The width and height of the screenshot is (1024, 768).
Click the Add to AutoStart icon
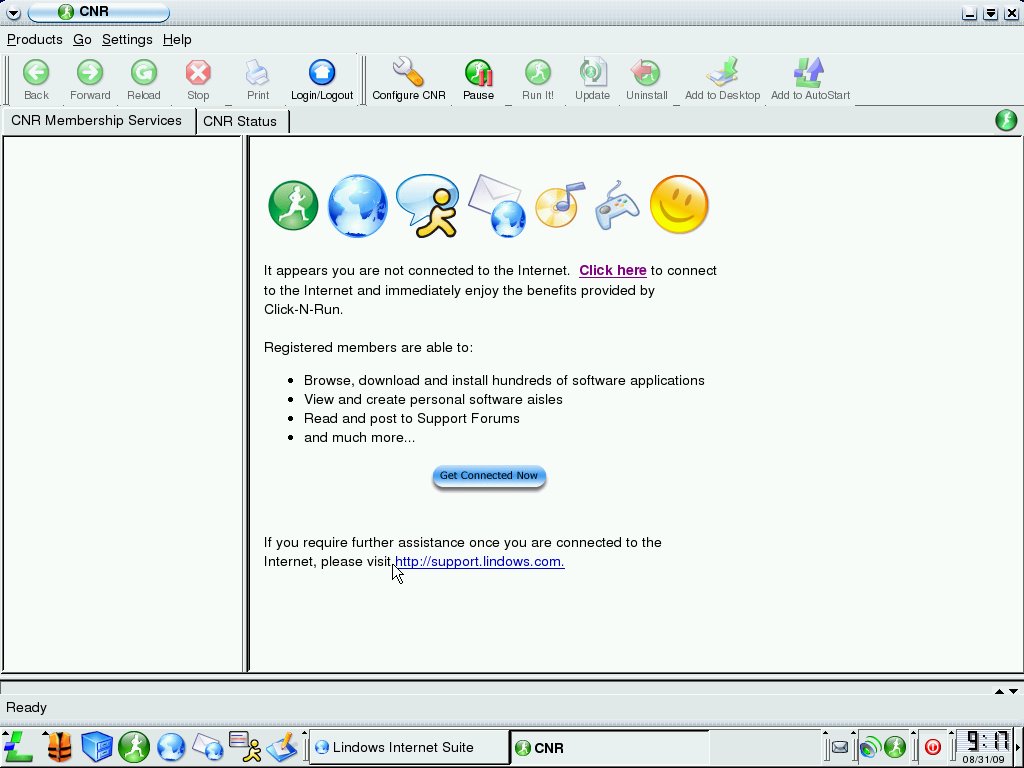pyautogui.click(x=810, y=80)
